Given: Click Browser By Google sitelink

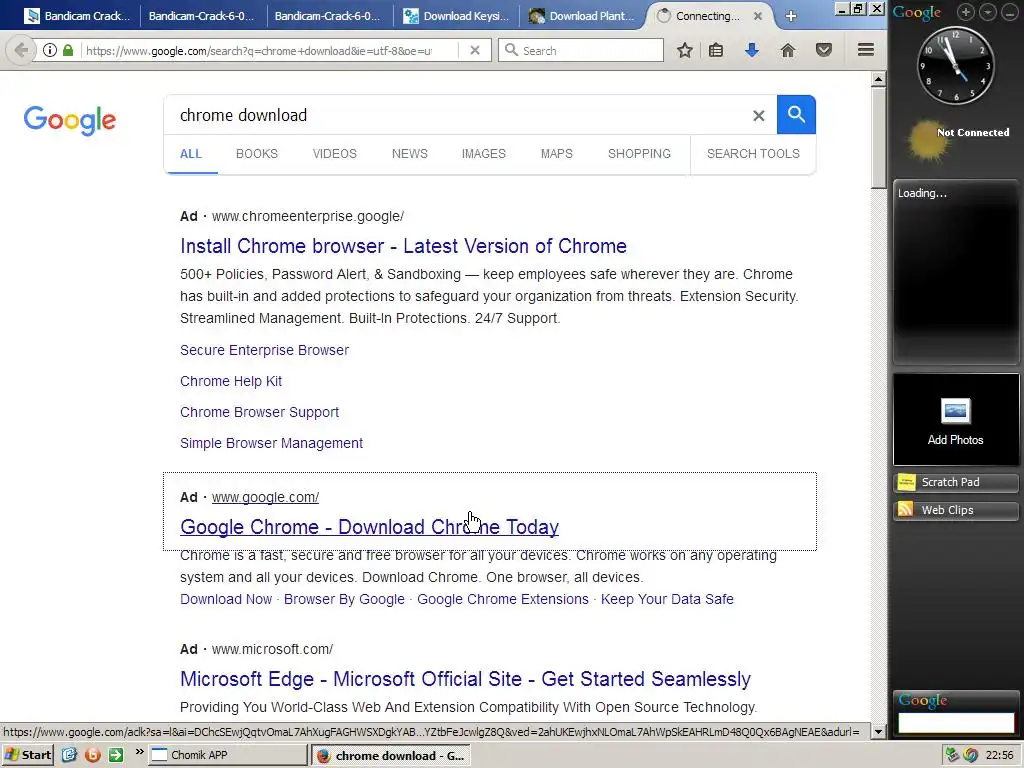Looking at the screenshot, I should pyautogui.click(x=344, y=599).
